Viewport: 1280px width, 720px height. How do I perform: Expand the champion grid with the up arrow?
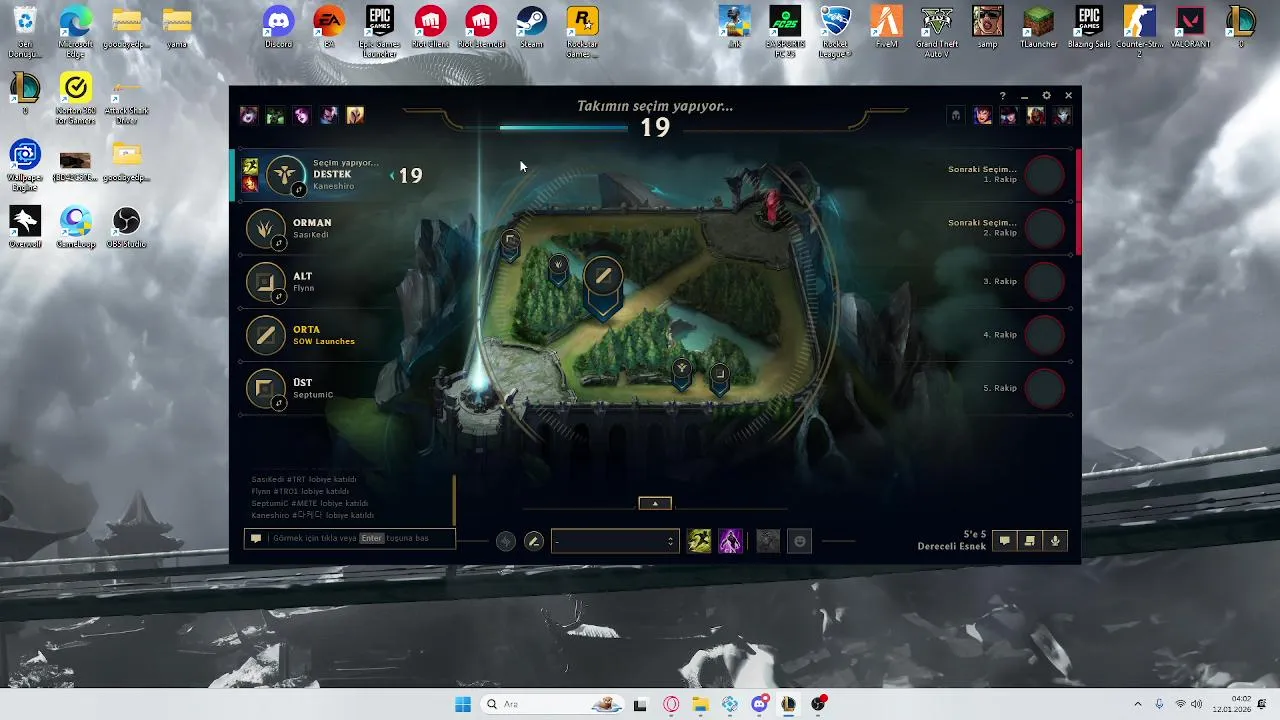point(655,503)
